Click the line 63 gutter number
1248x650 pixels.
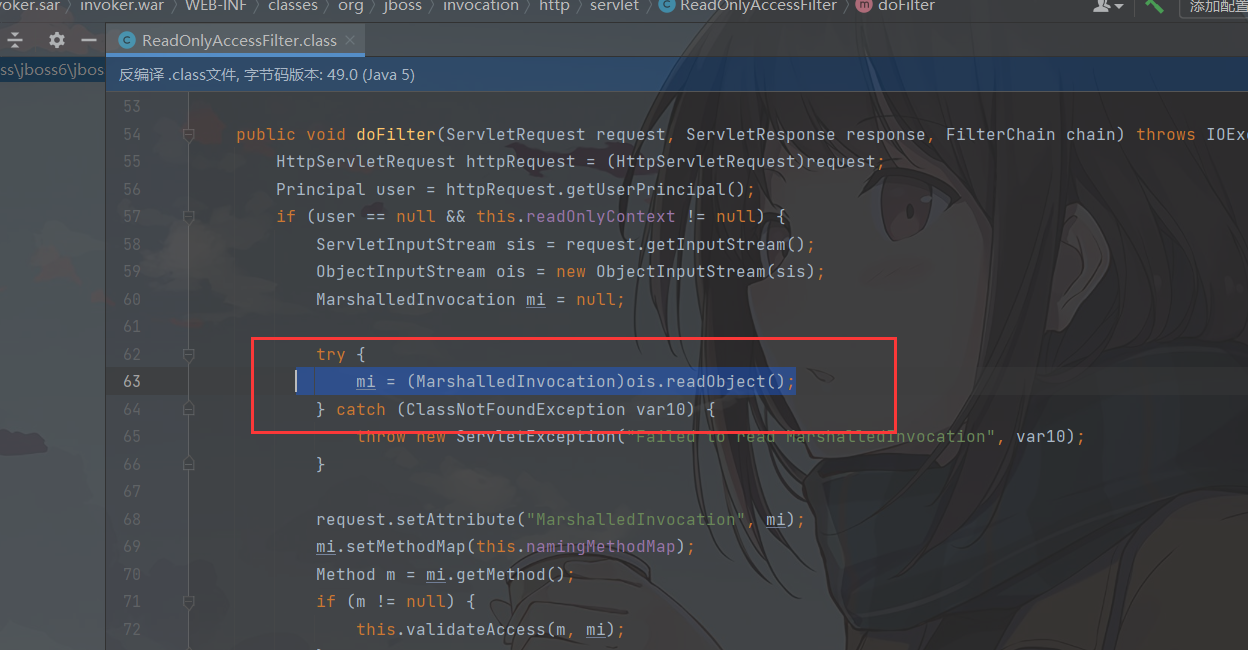click(132, 381)
